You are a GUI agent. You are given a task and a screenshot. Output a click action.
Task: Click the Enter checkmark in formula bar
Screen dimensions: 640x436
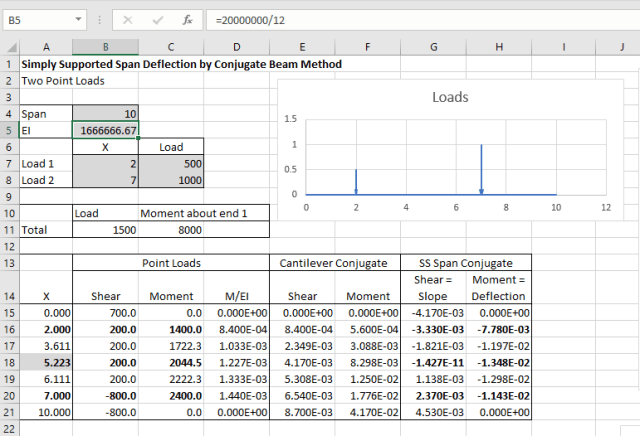pos(156,19)
